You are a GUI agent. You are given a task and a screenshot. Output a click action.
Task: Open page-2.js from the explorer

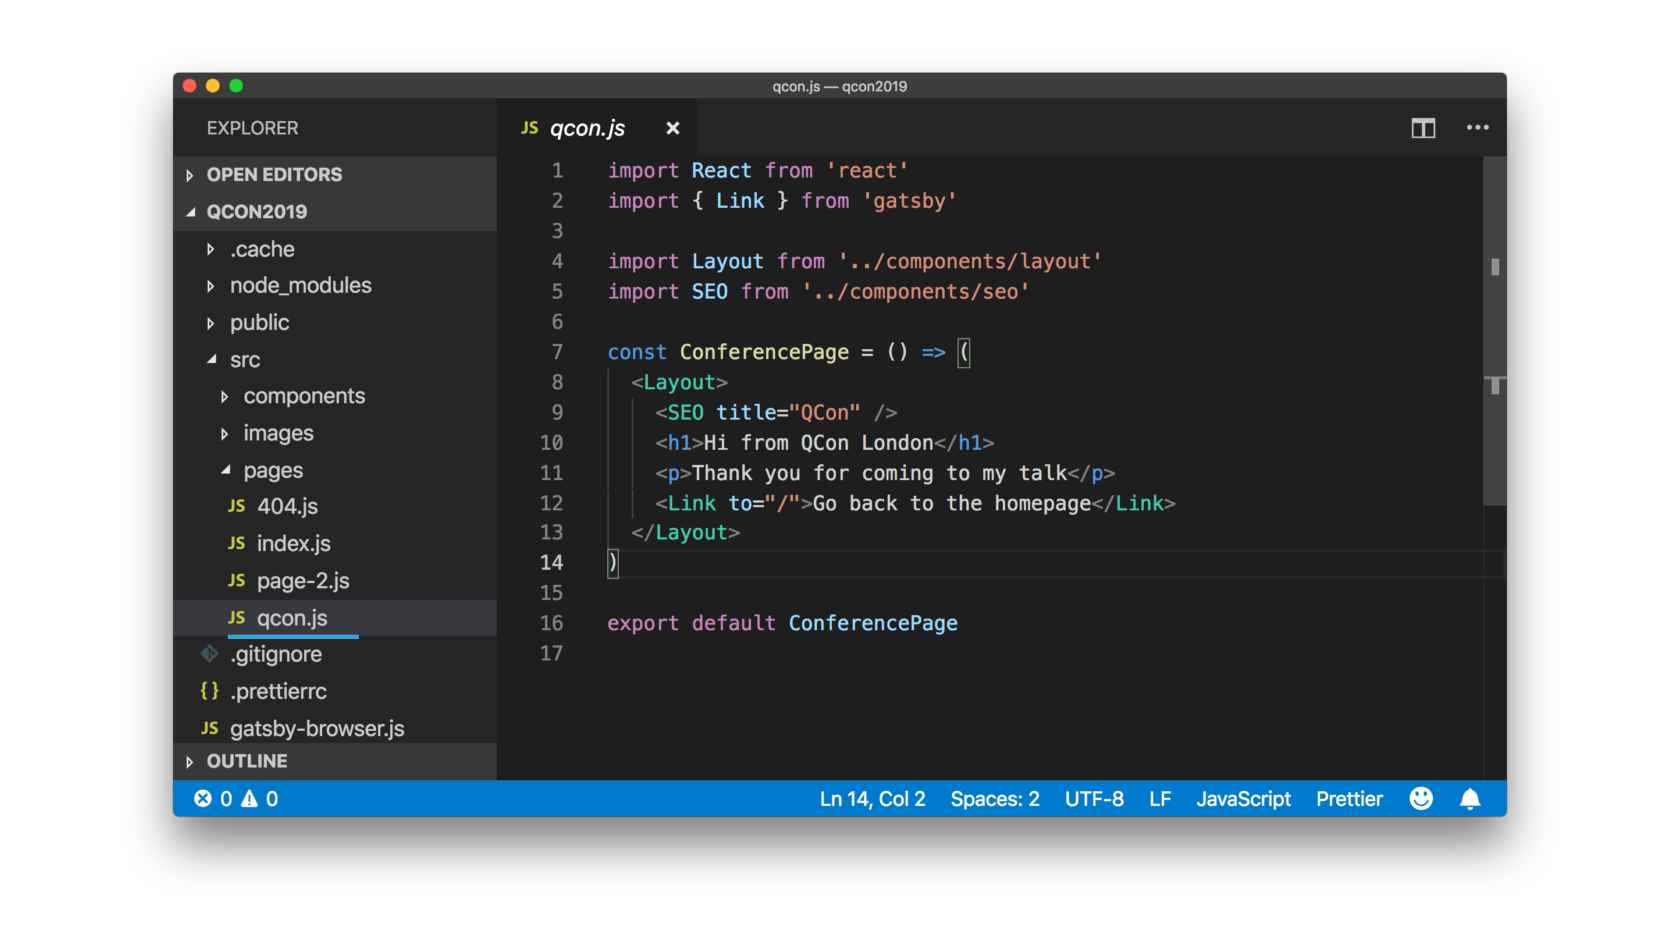303,580
